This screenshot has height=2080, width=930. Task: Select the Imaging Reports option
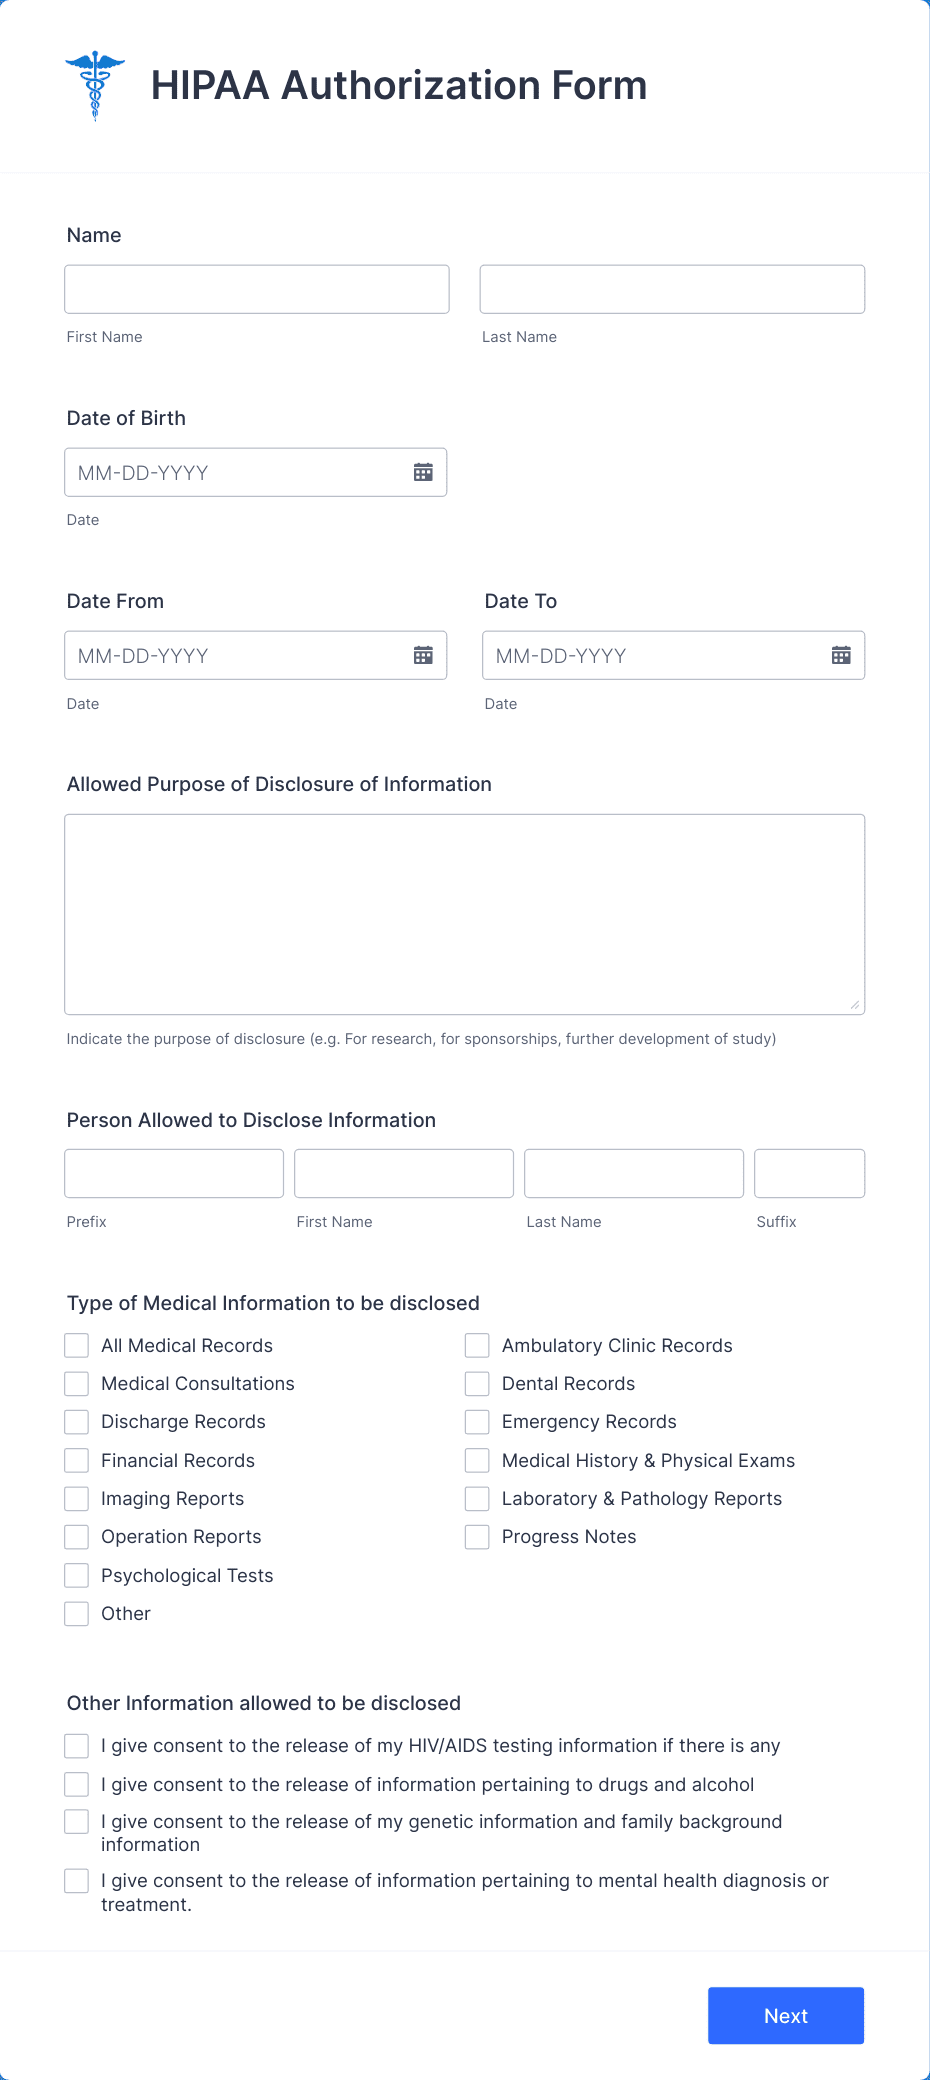pyautogui.click(x=76, y=1498)
